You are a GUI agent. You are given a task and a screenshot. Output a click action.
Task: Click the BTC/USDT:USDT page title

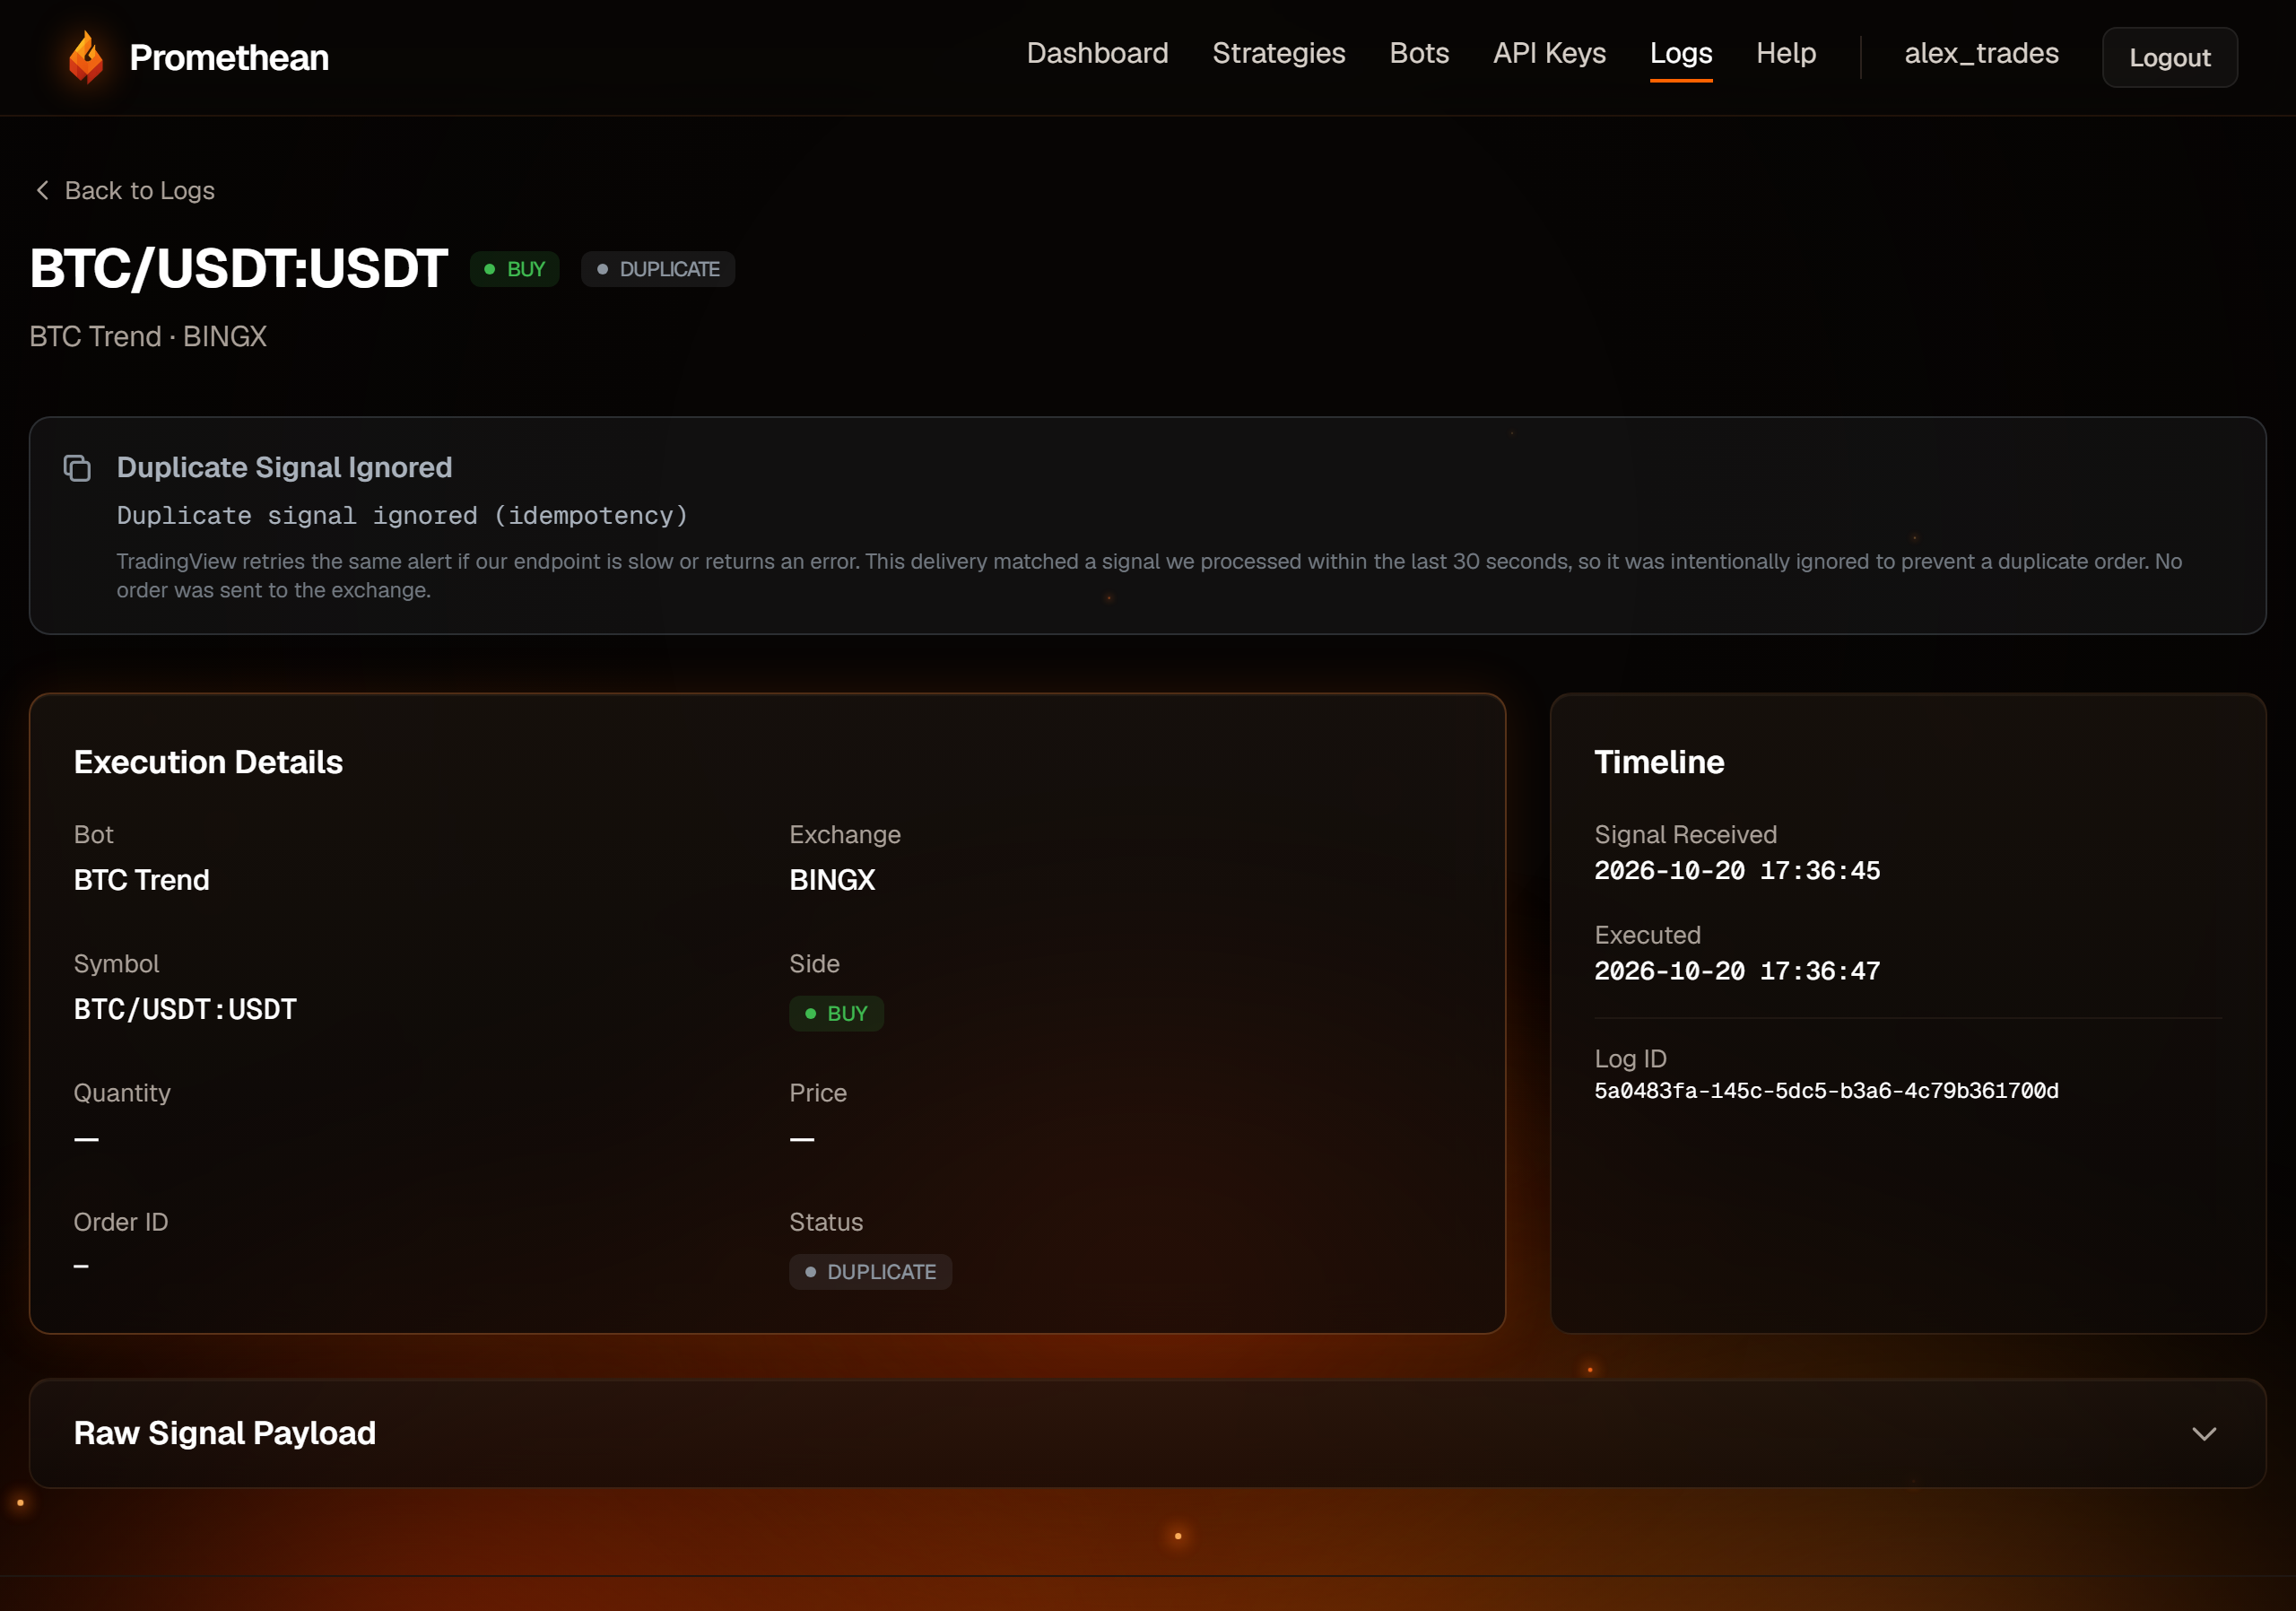(x=238, y=268)
